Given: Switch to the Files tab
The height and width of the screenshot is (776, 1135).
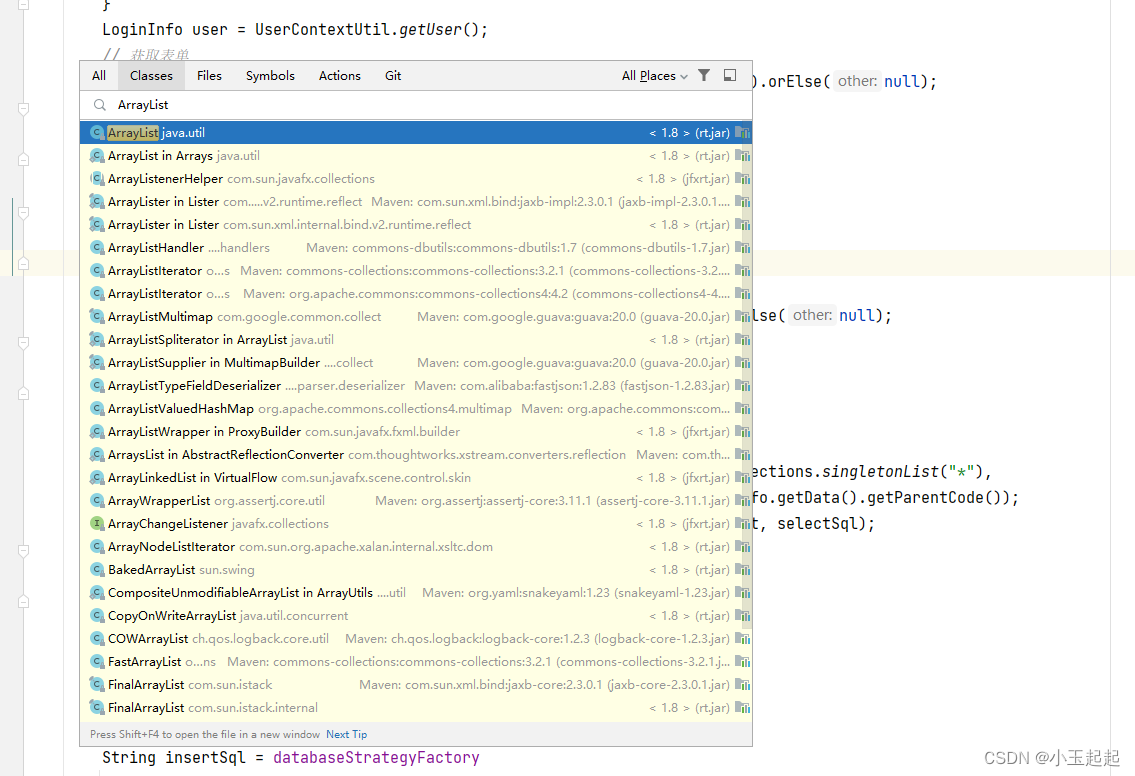Looking at the screenshot, I should click(x=209, y=75).
